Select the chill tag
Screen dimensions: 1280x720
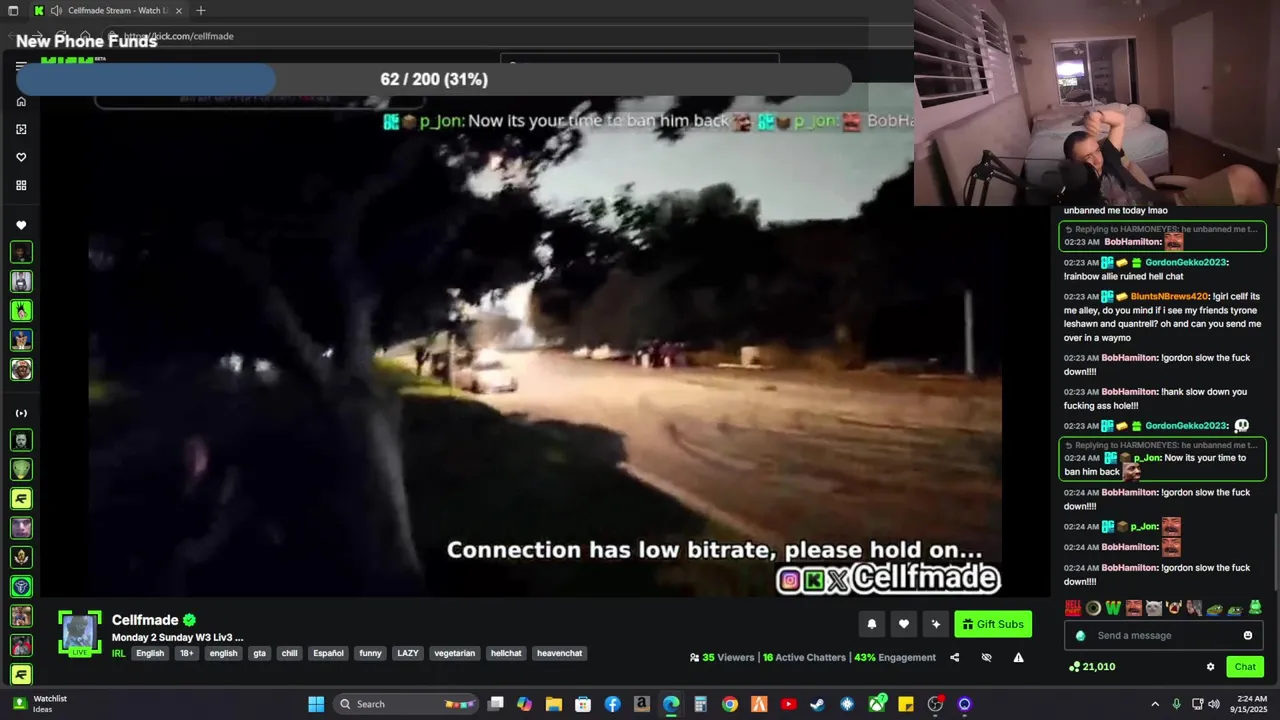pos(289,653)
